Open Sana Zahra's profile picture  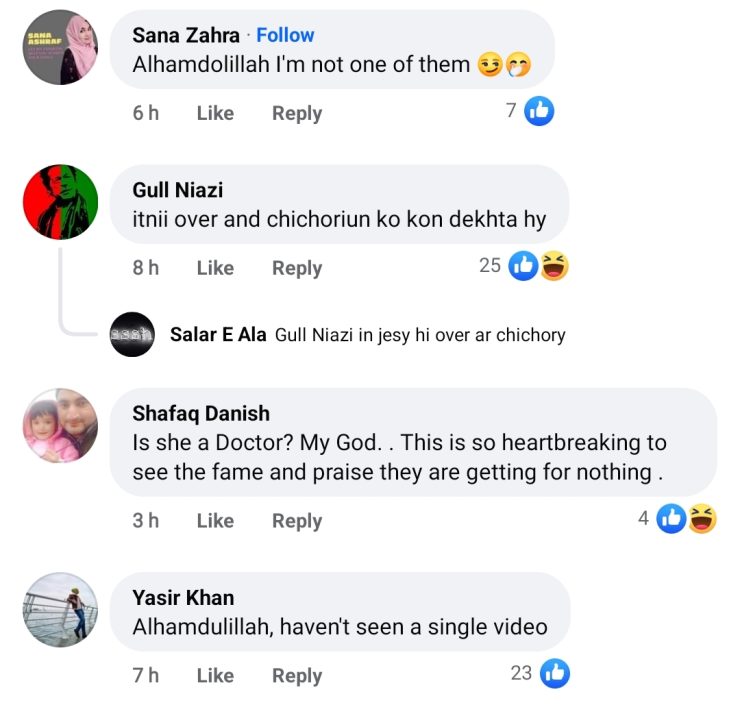click(60, 48)
